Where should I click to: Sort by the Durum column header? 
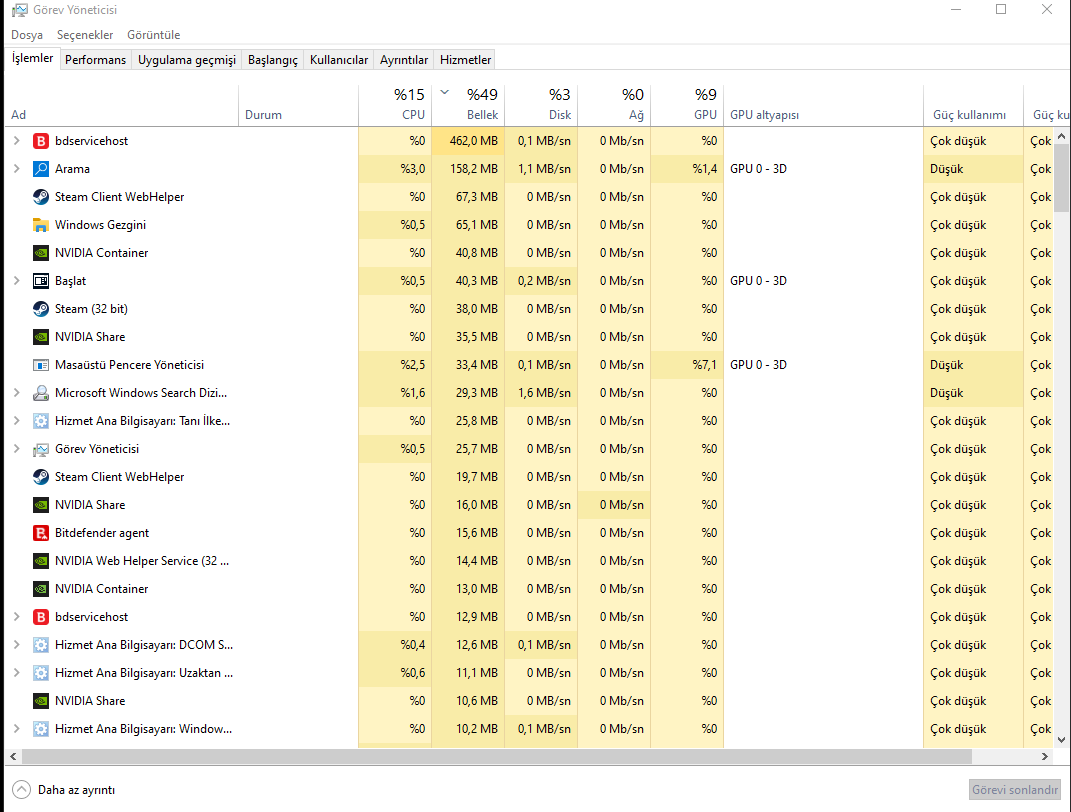(x=298, y=105)
